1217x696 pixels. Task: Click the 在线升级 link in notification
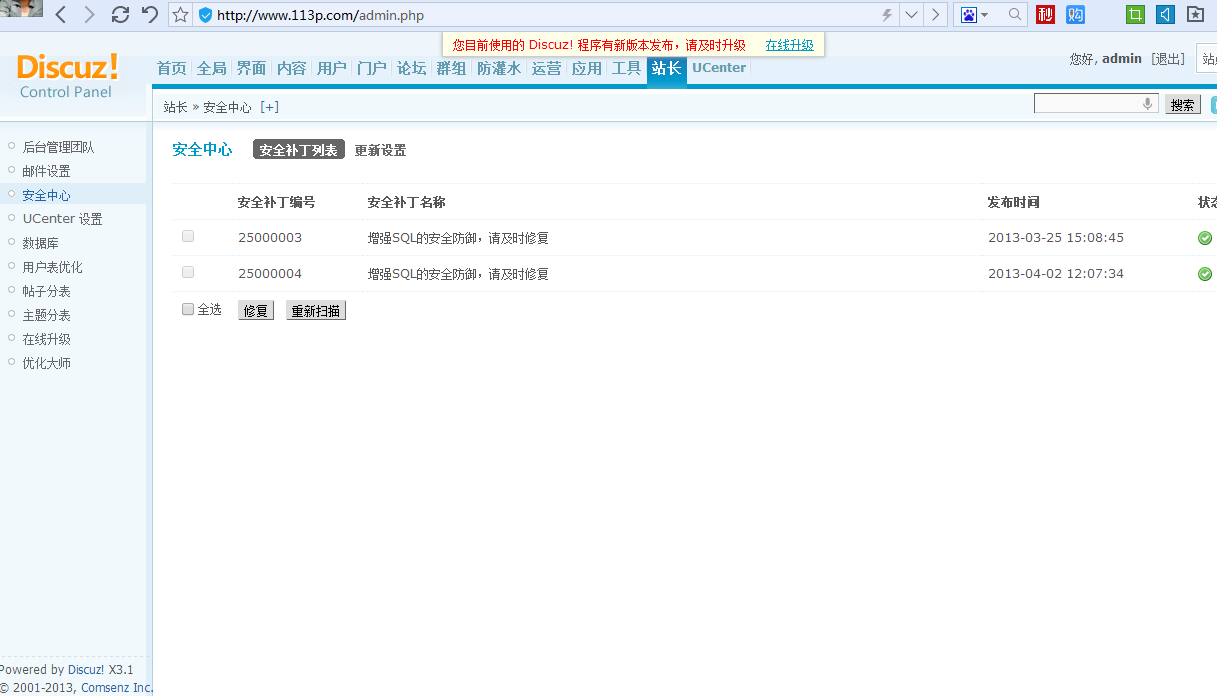coord(789,45)
